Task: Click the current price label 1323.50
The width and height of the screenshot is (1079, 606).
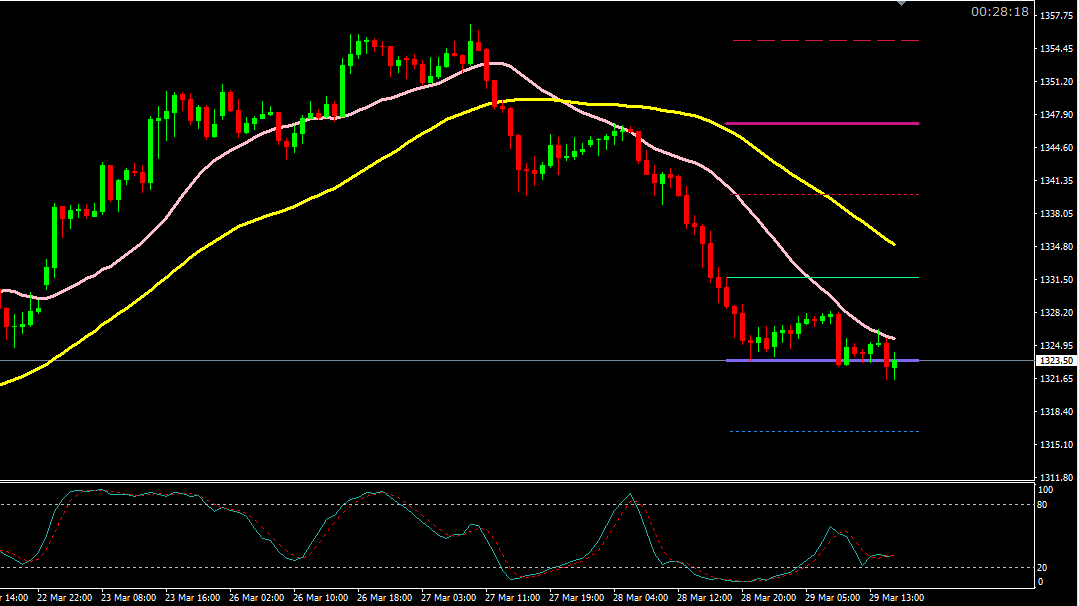Action: click(1055, 360)
